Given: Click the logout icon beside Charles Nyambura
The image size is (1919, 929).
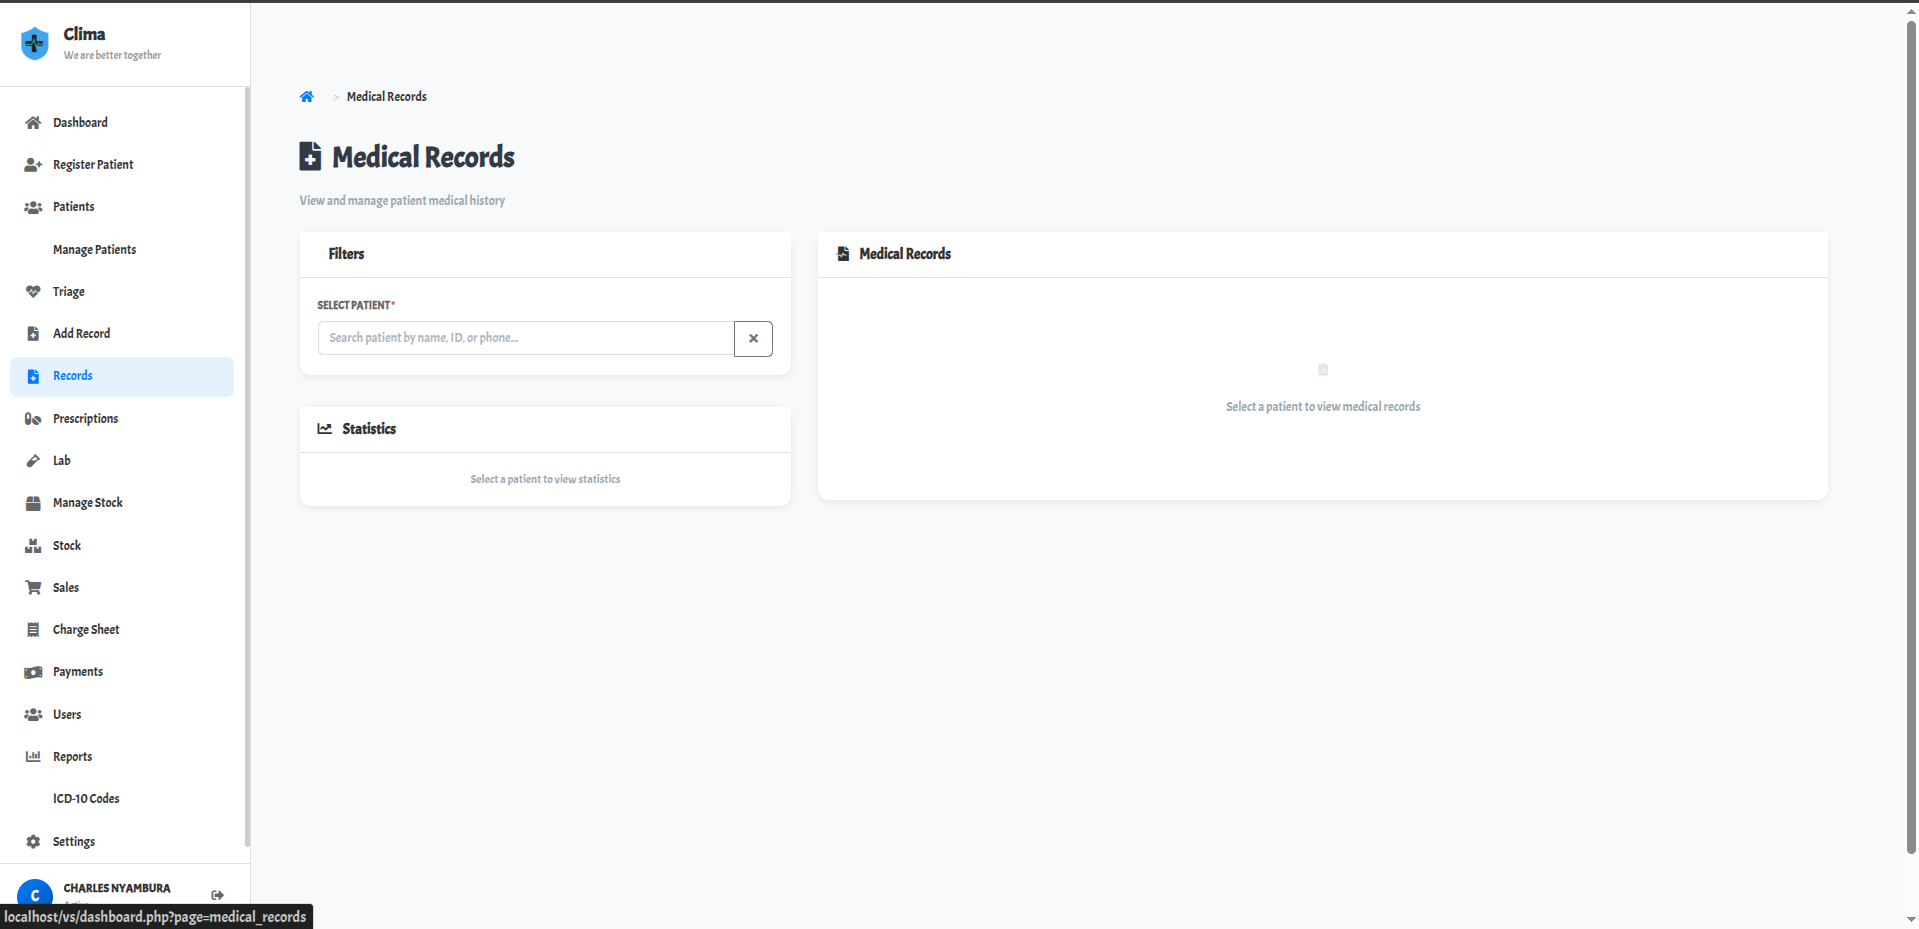Looking at the screenshot, I should tap(217, 895).
